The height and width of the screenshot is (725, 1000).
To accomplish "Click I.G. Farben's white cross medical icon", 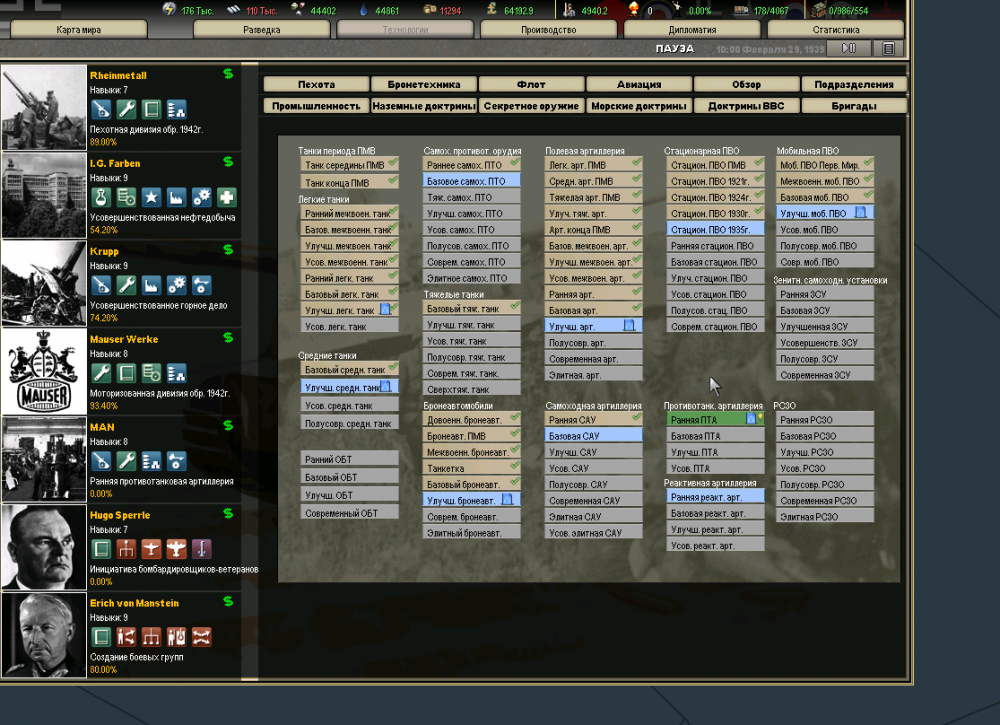I will pyautogui.click(x=227, y=197).
